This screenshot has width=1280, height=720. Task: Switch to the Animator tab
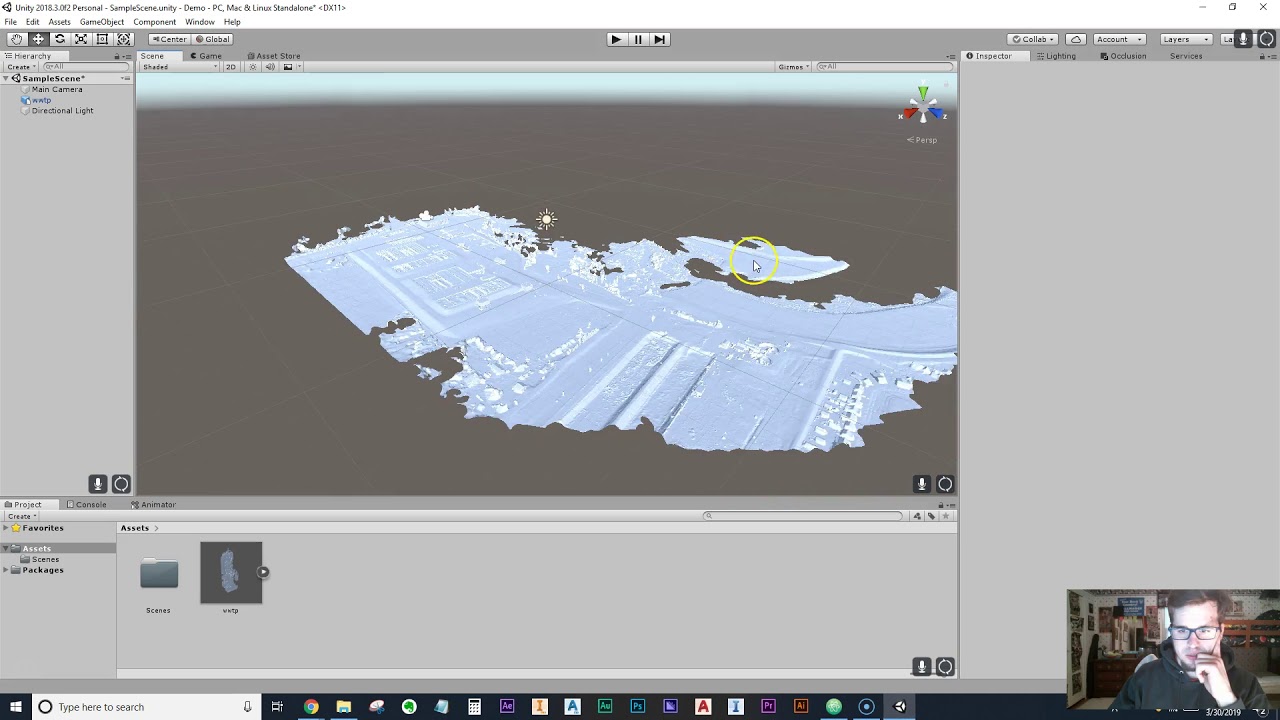coord(153,505)
